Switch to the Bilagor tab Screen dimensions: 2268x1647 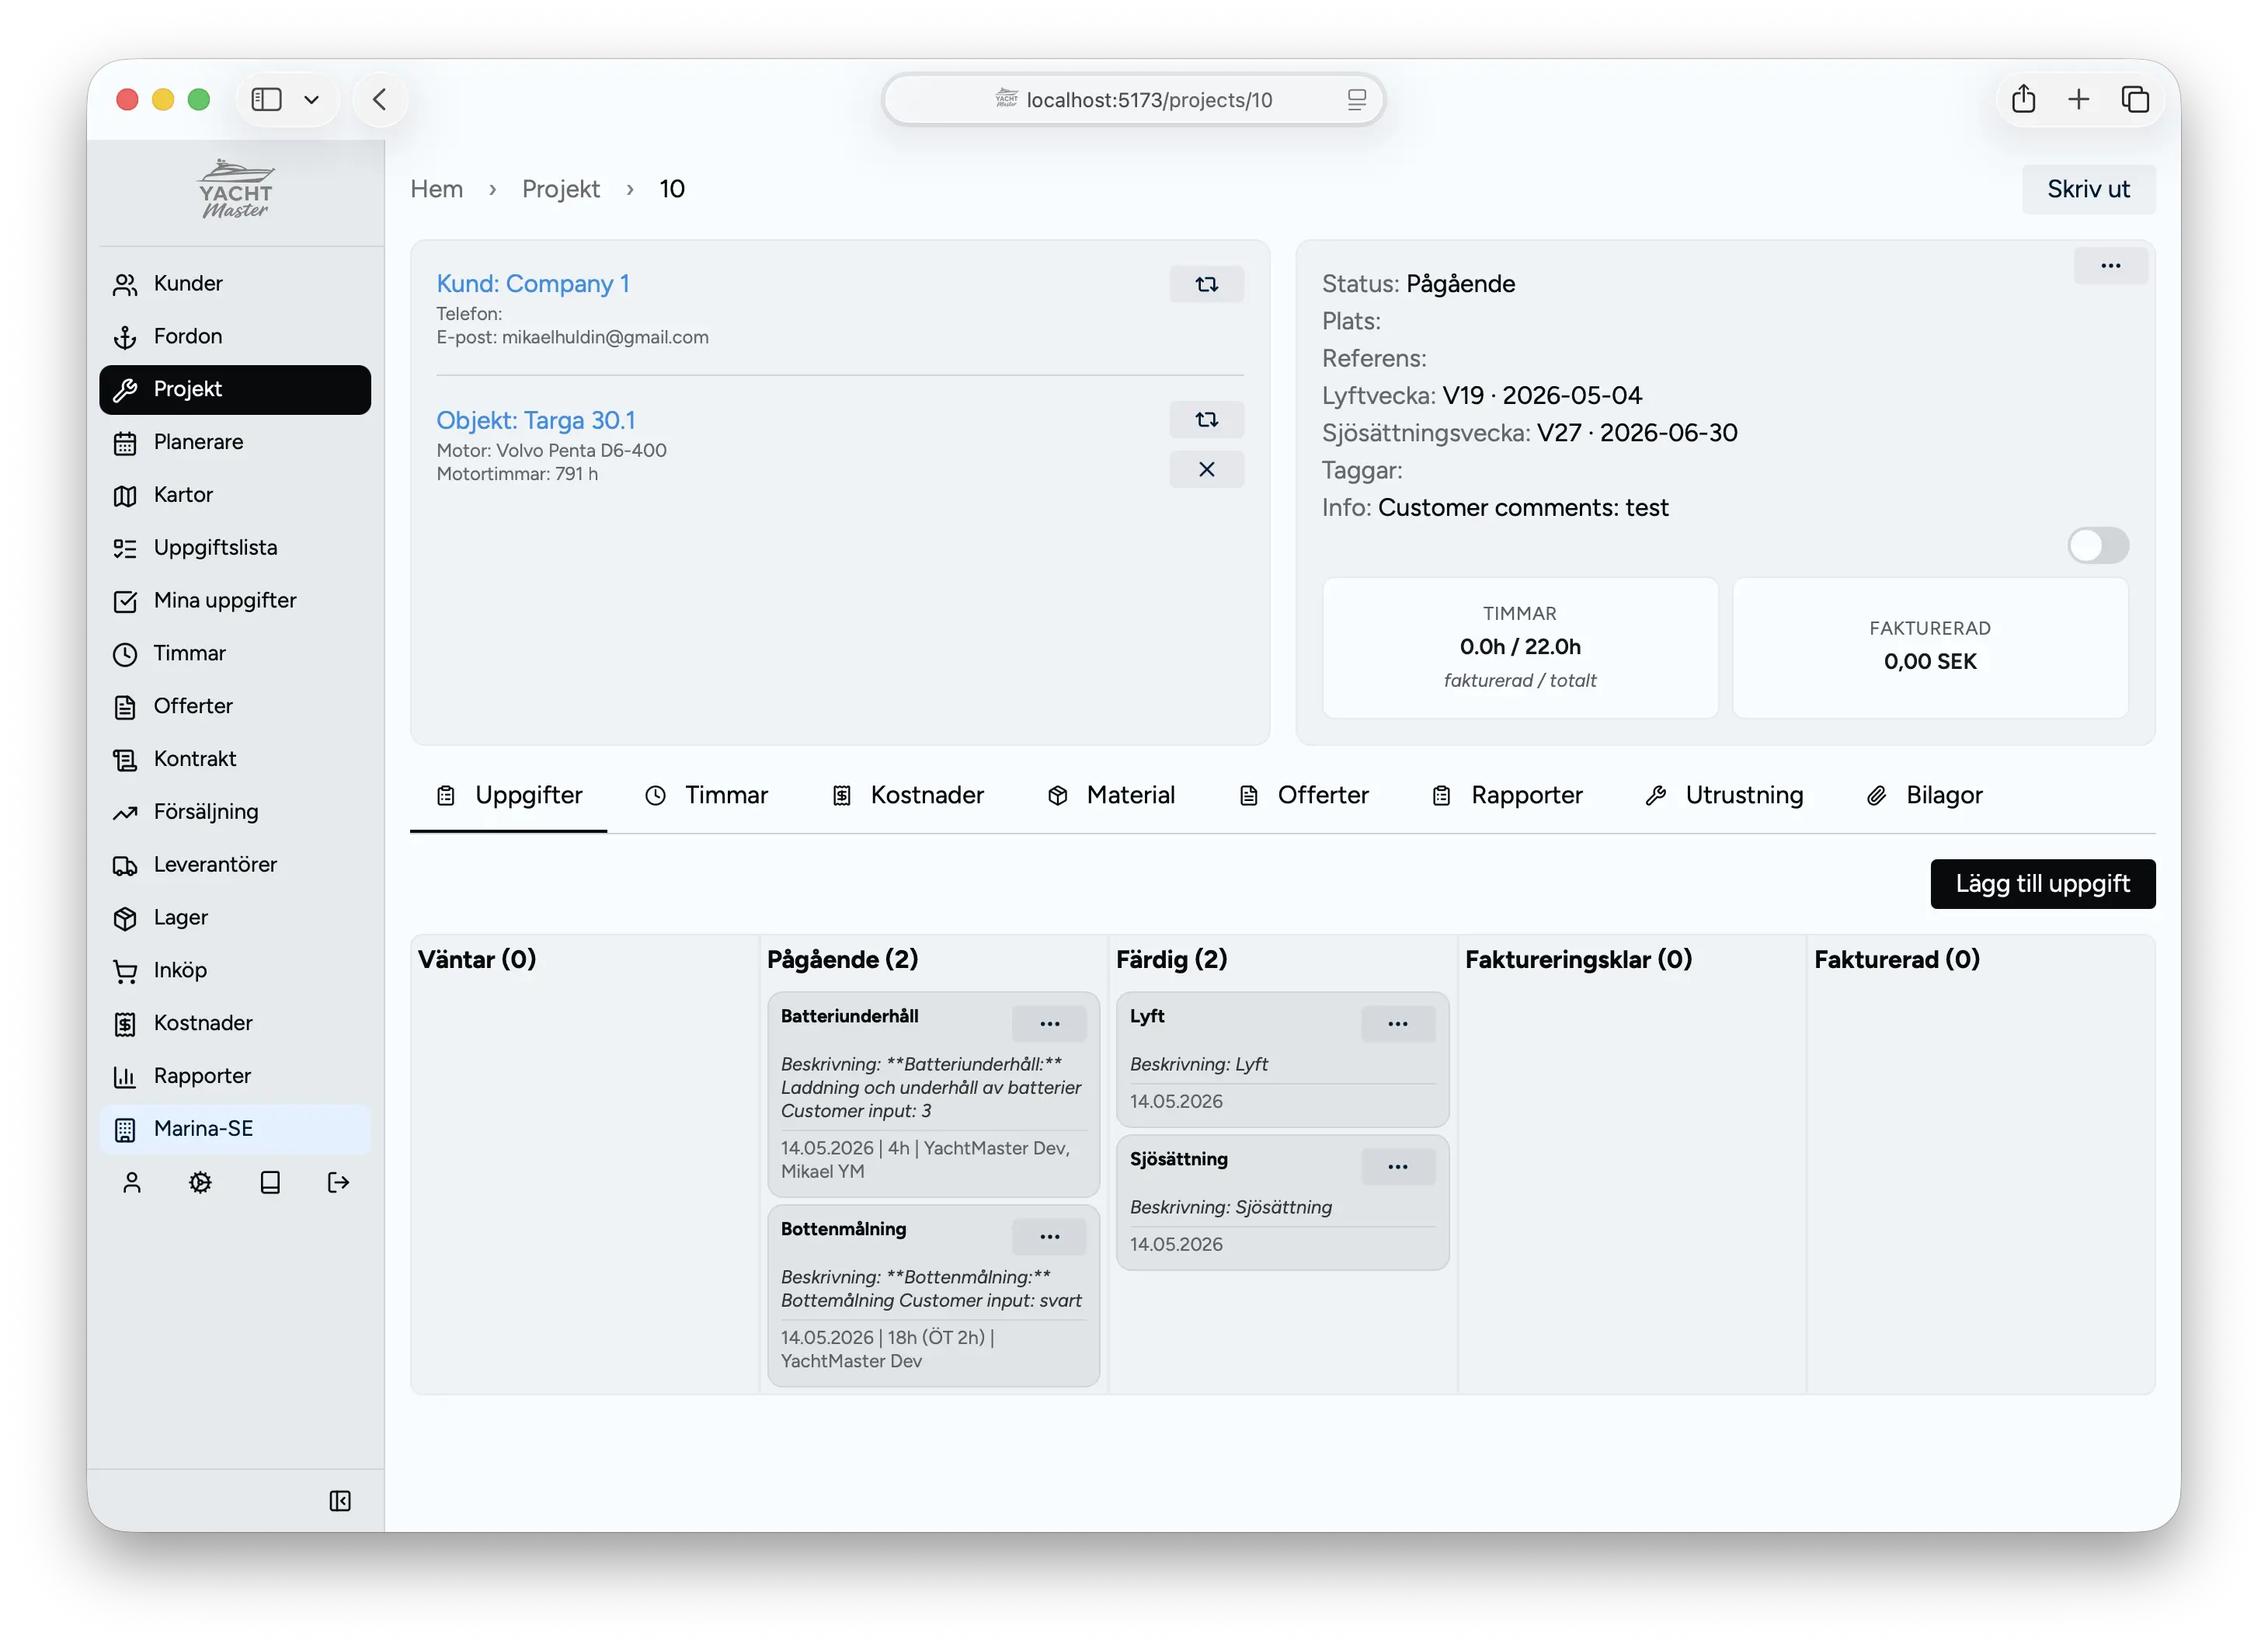1924,795
